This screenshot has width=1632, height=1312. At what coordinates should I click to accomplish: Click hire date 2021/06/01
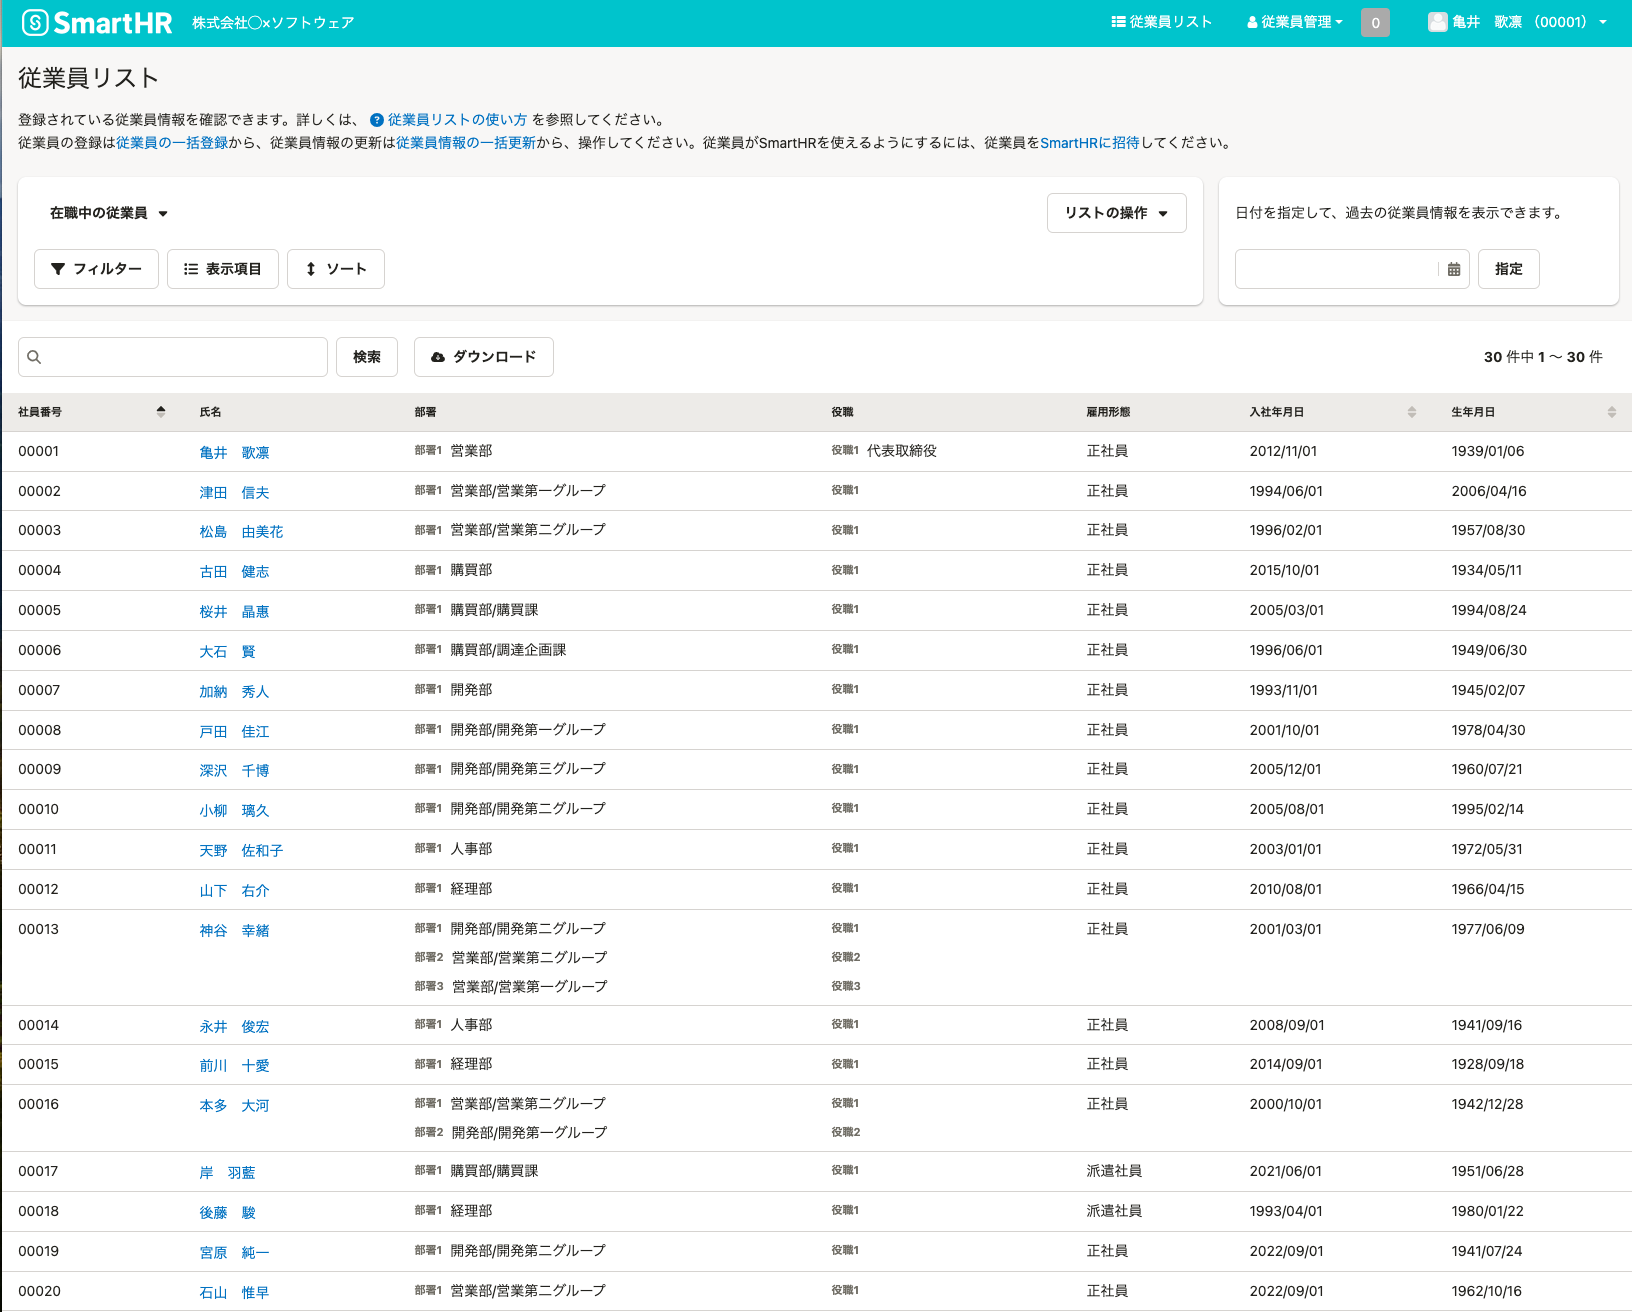pyautogui.click(x=1285, y=1171)
